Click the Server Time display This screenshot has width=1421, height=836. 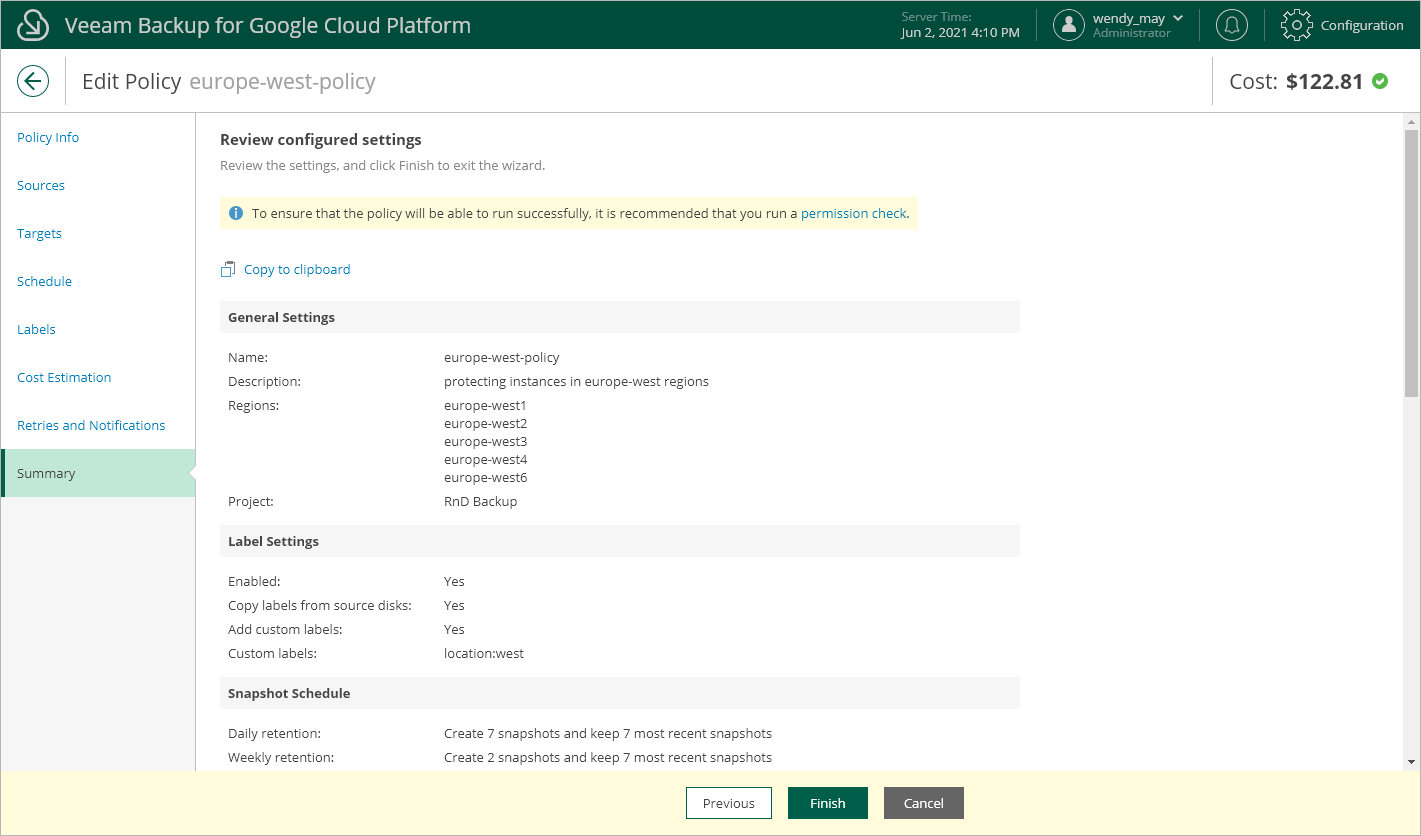coord(960,25)
